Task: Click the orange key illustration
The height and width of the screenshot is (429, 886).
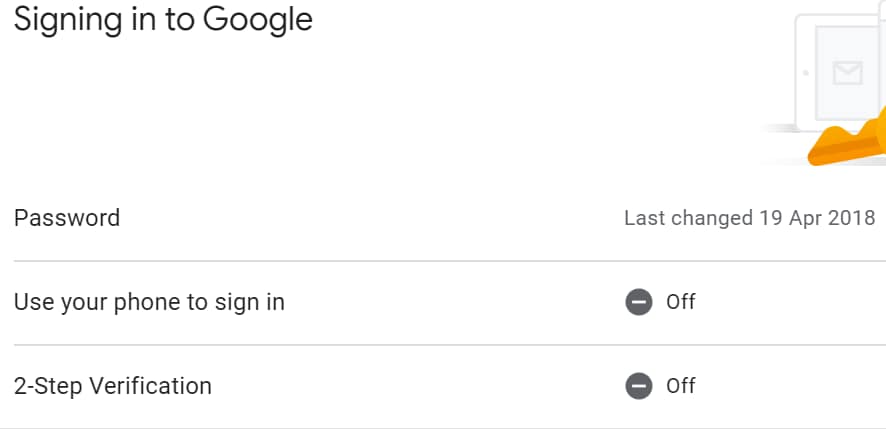Action: click(x=846, y=138)
